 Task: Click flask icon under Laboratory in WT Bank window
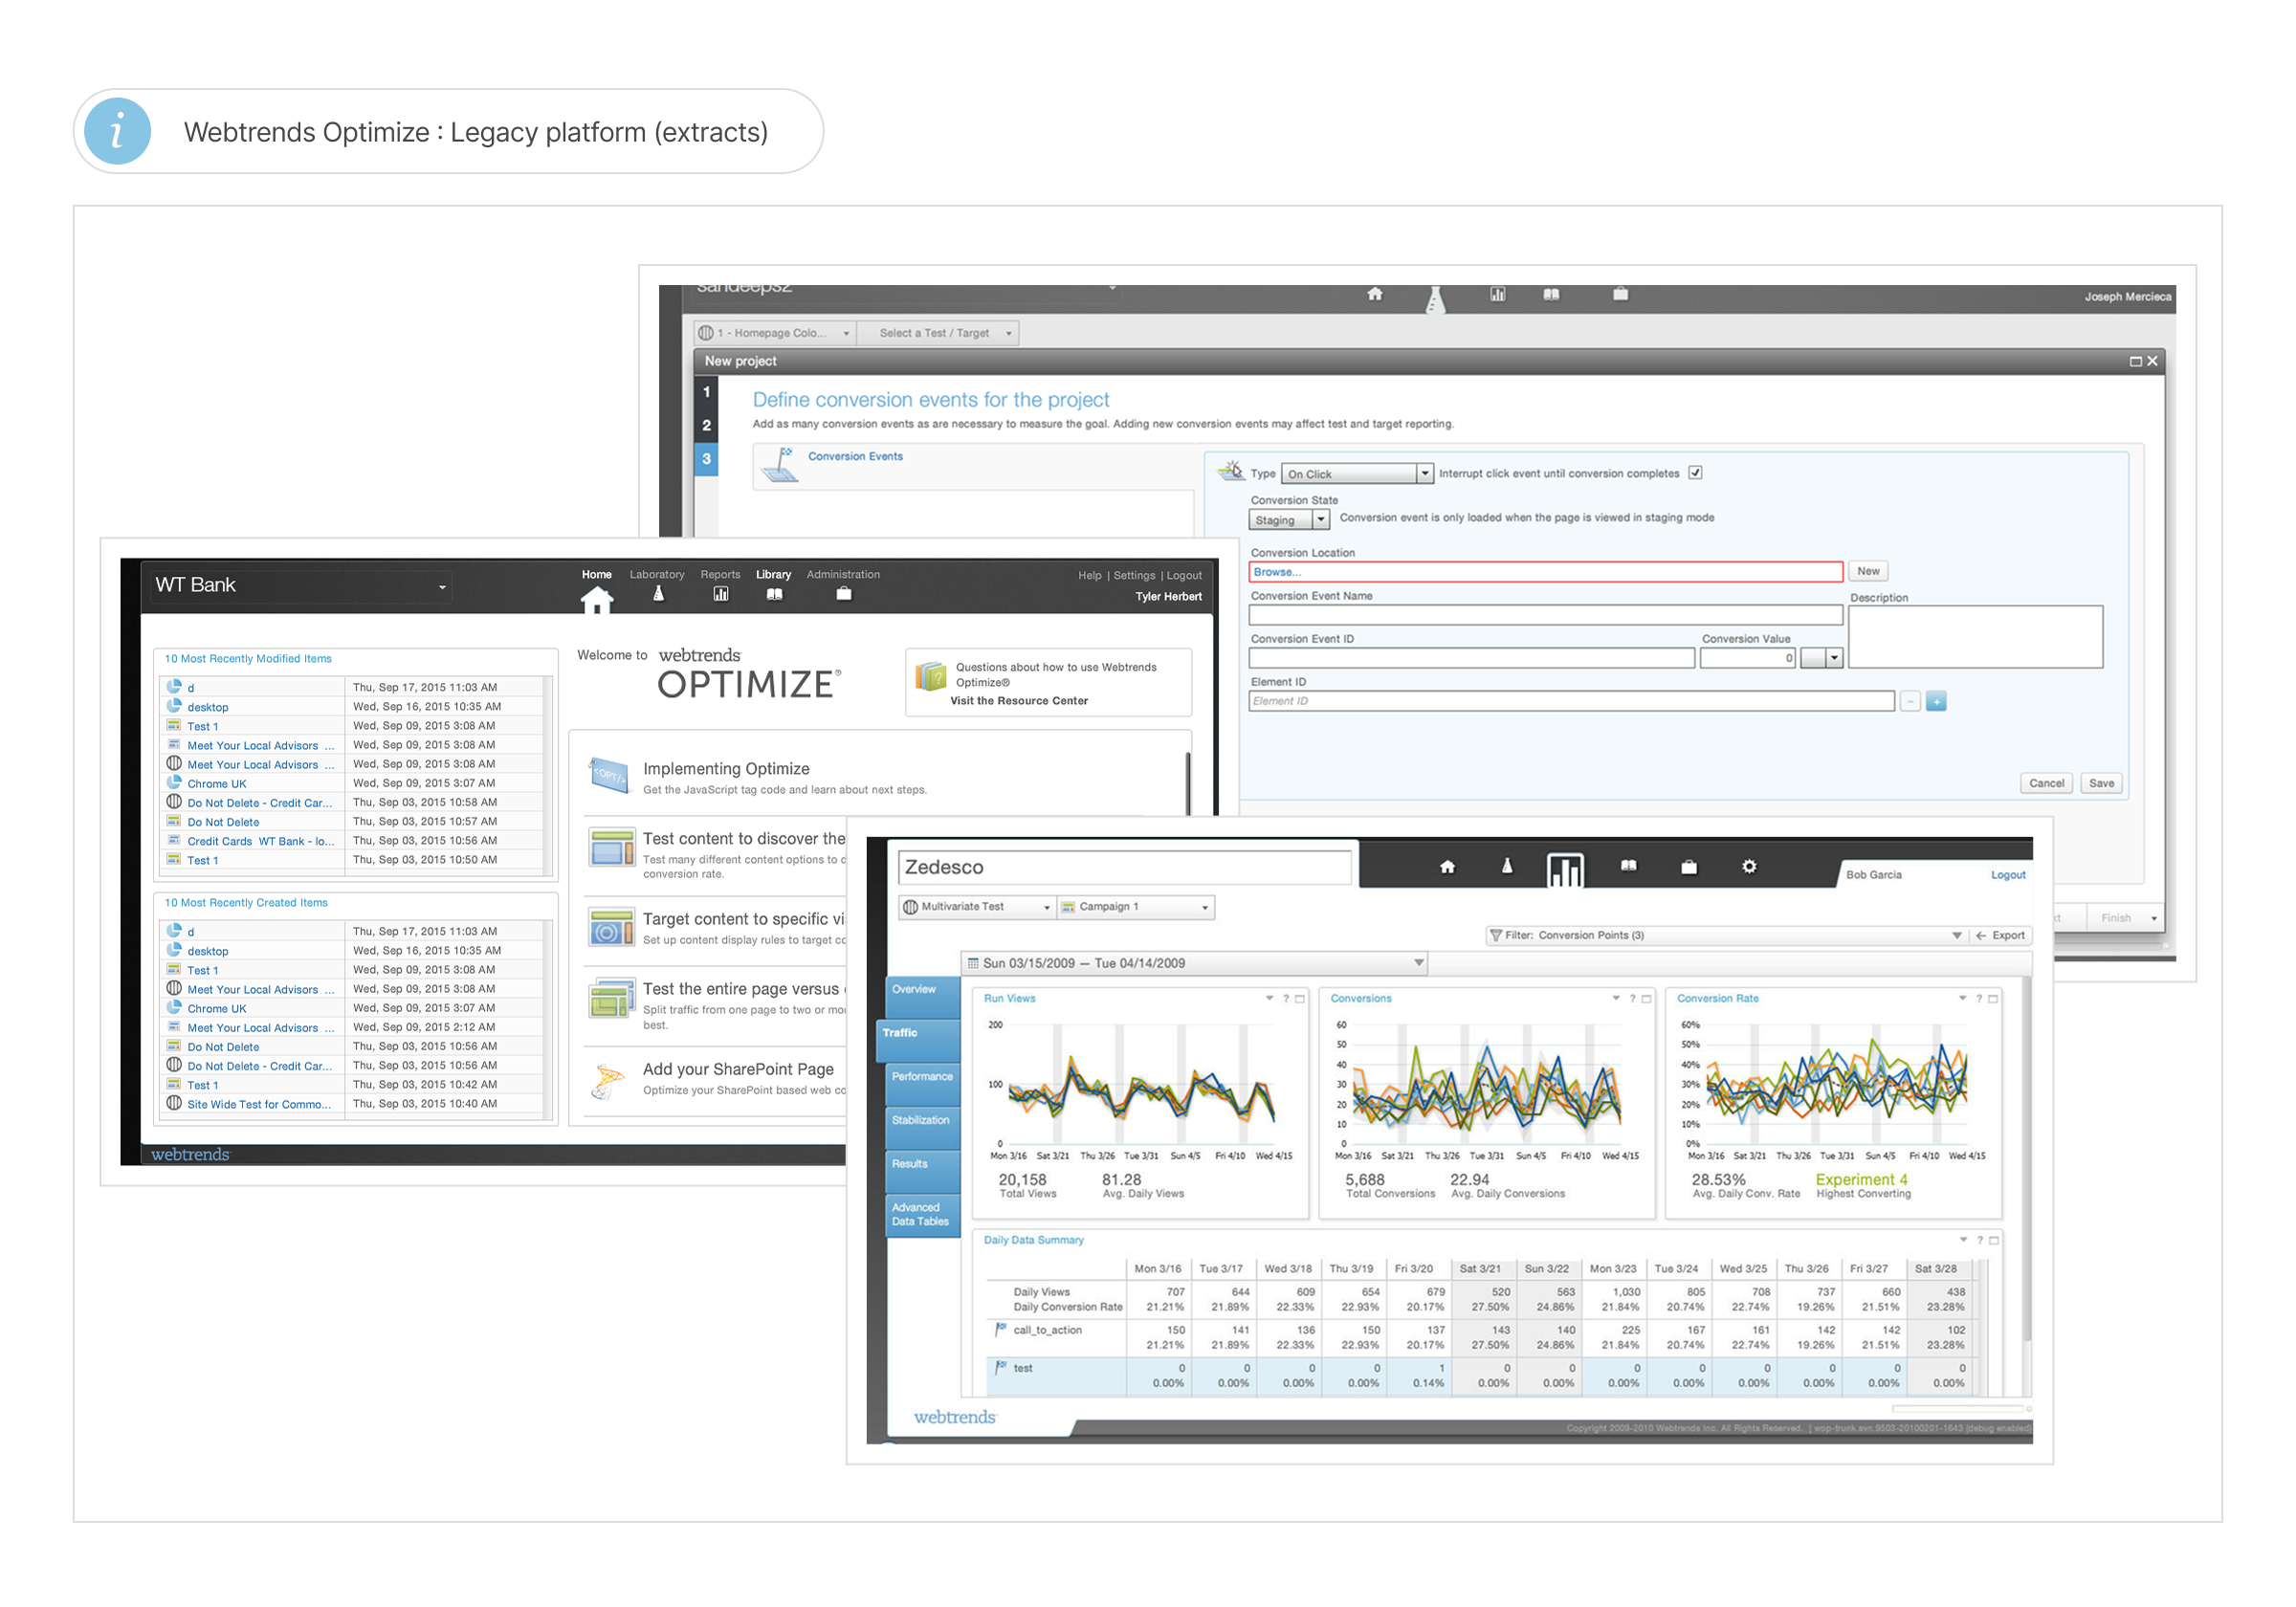pos(658,594)
